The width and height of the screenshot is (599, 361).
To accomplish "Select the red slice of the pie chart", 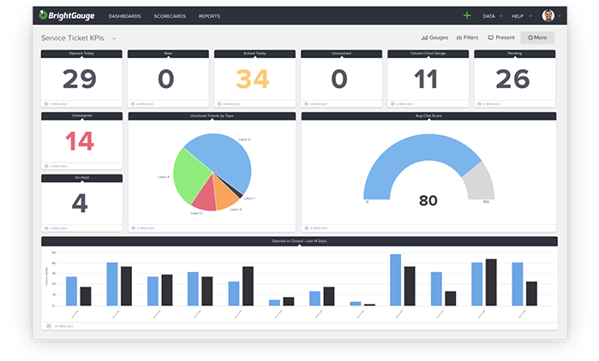I will (x=206, y=197).
